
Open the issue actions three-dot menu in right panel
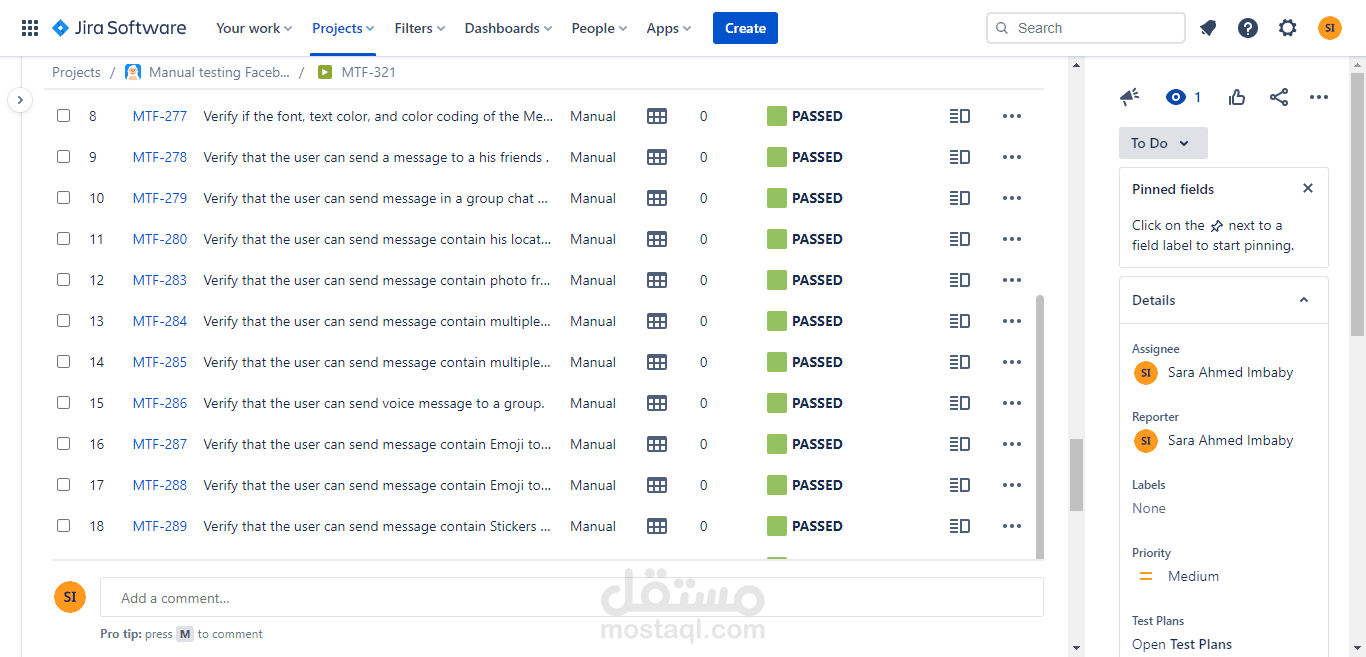1319,97
